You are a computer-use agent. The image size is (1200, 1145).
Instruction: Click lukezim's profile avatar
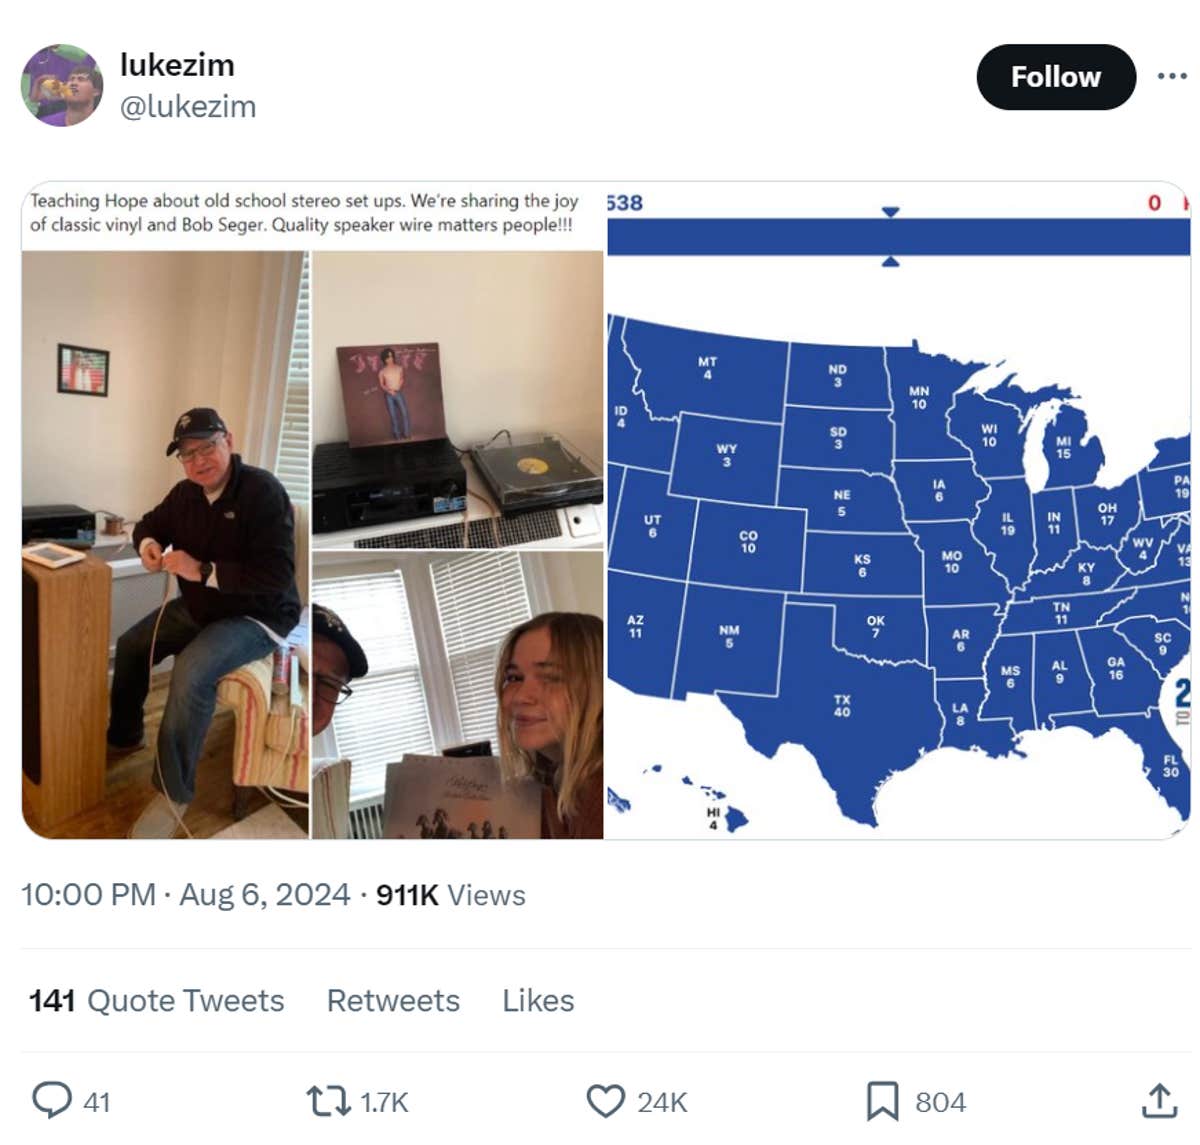click(62, 85)
